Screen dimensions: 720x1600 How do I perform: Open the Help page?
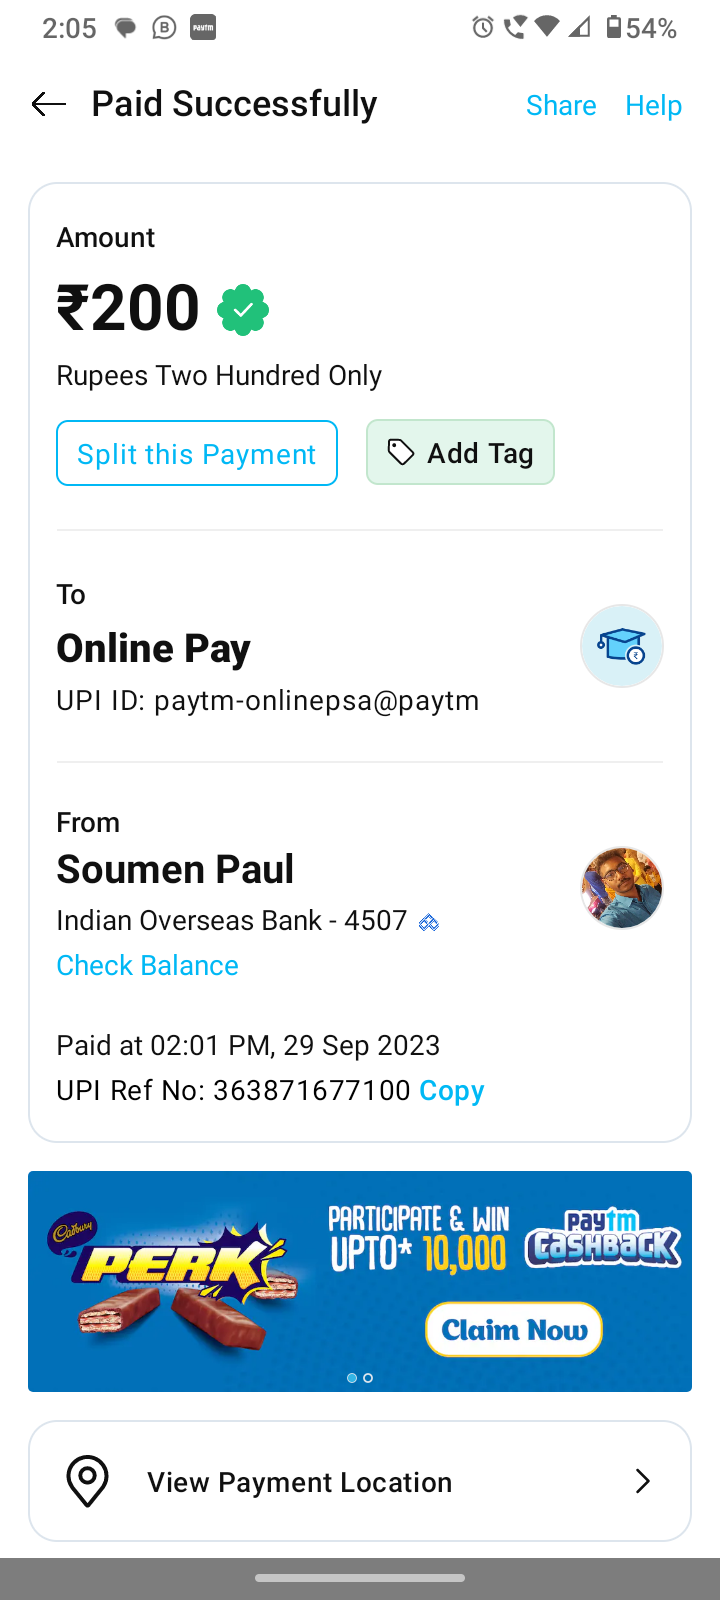coord(653,105)
